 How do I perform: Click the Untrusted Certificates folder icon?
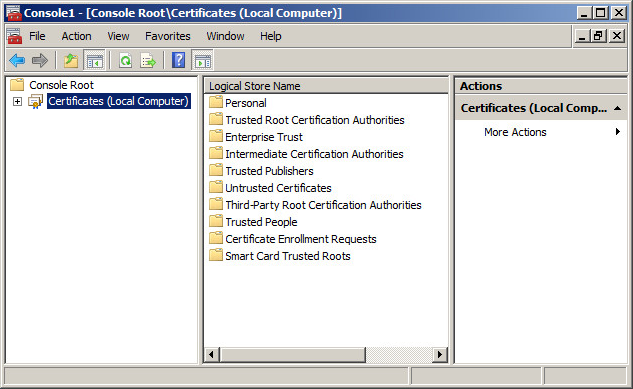coord(216,187)
